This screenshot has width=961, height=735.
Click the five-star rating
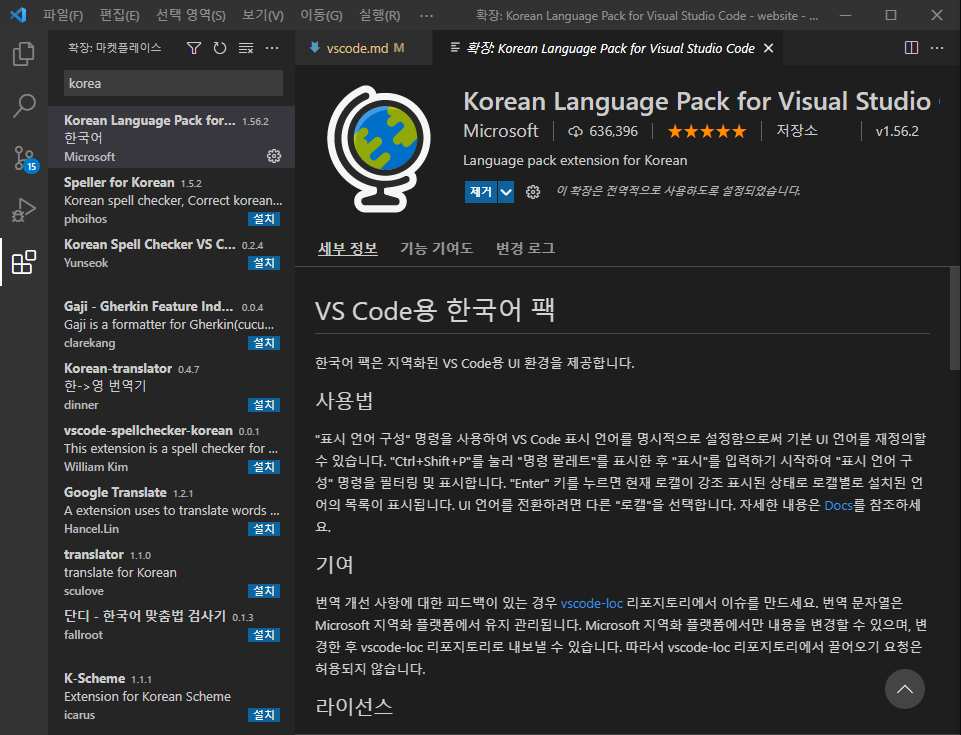pyautogui.click(x=707, y=131)
